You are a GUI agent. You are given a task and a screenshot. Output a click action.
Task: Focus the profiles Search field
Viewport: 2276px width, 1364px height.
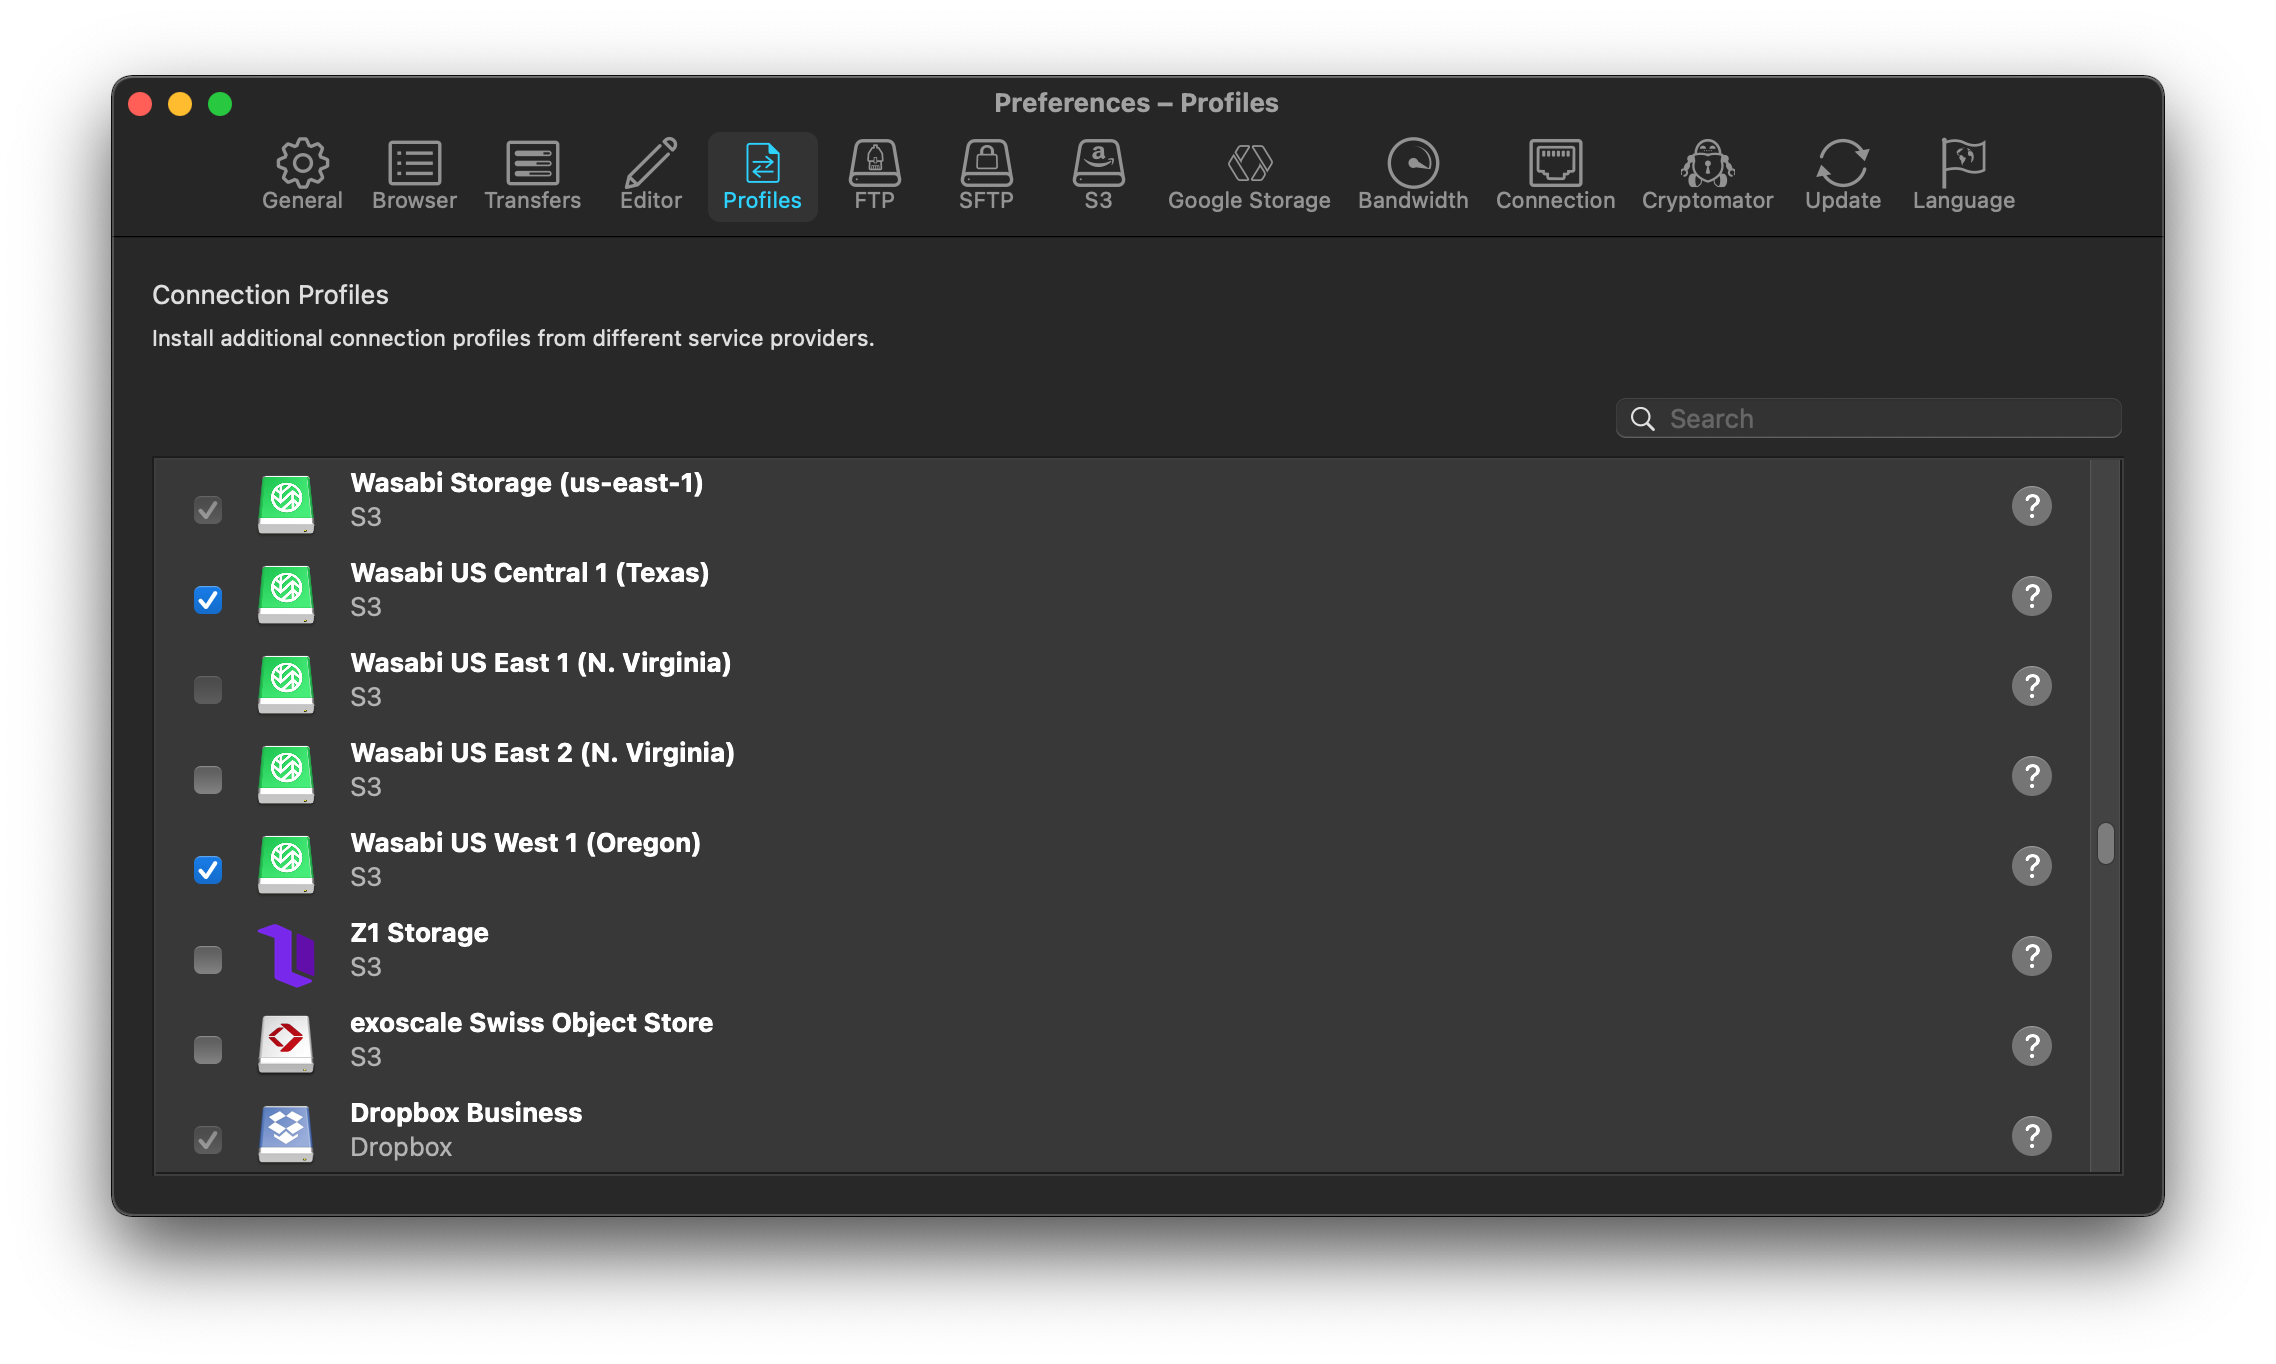click(1868, 419)
